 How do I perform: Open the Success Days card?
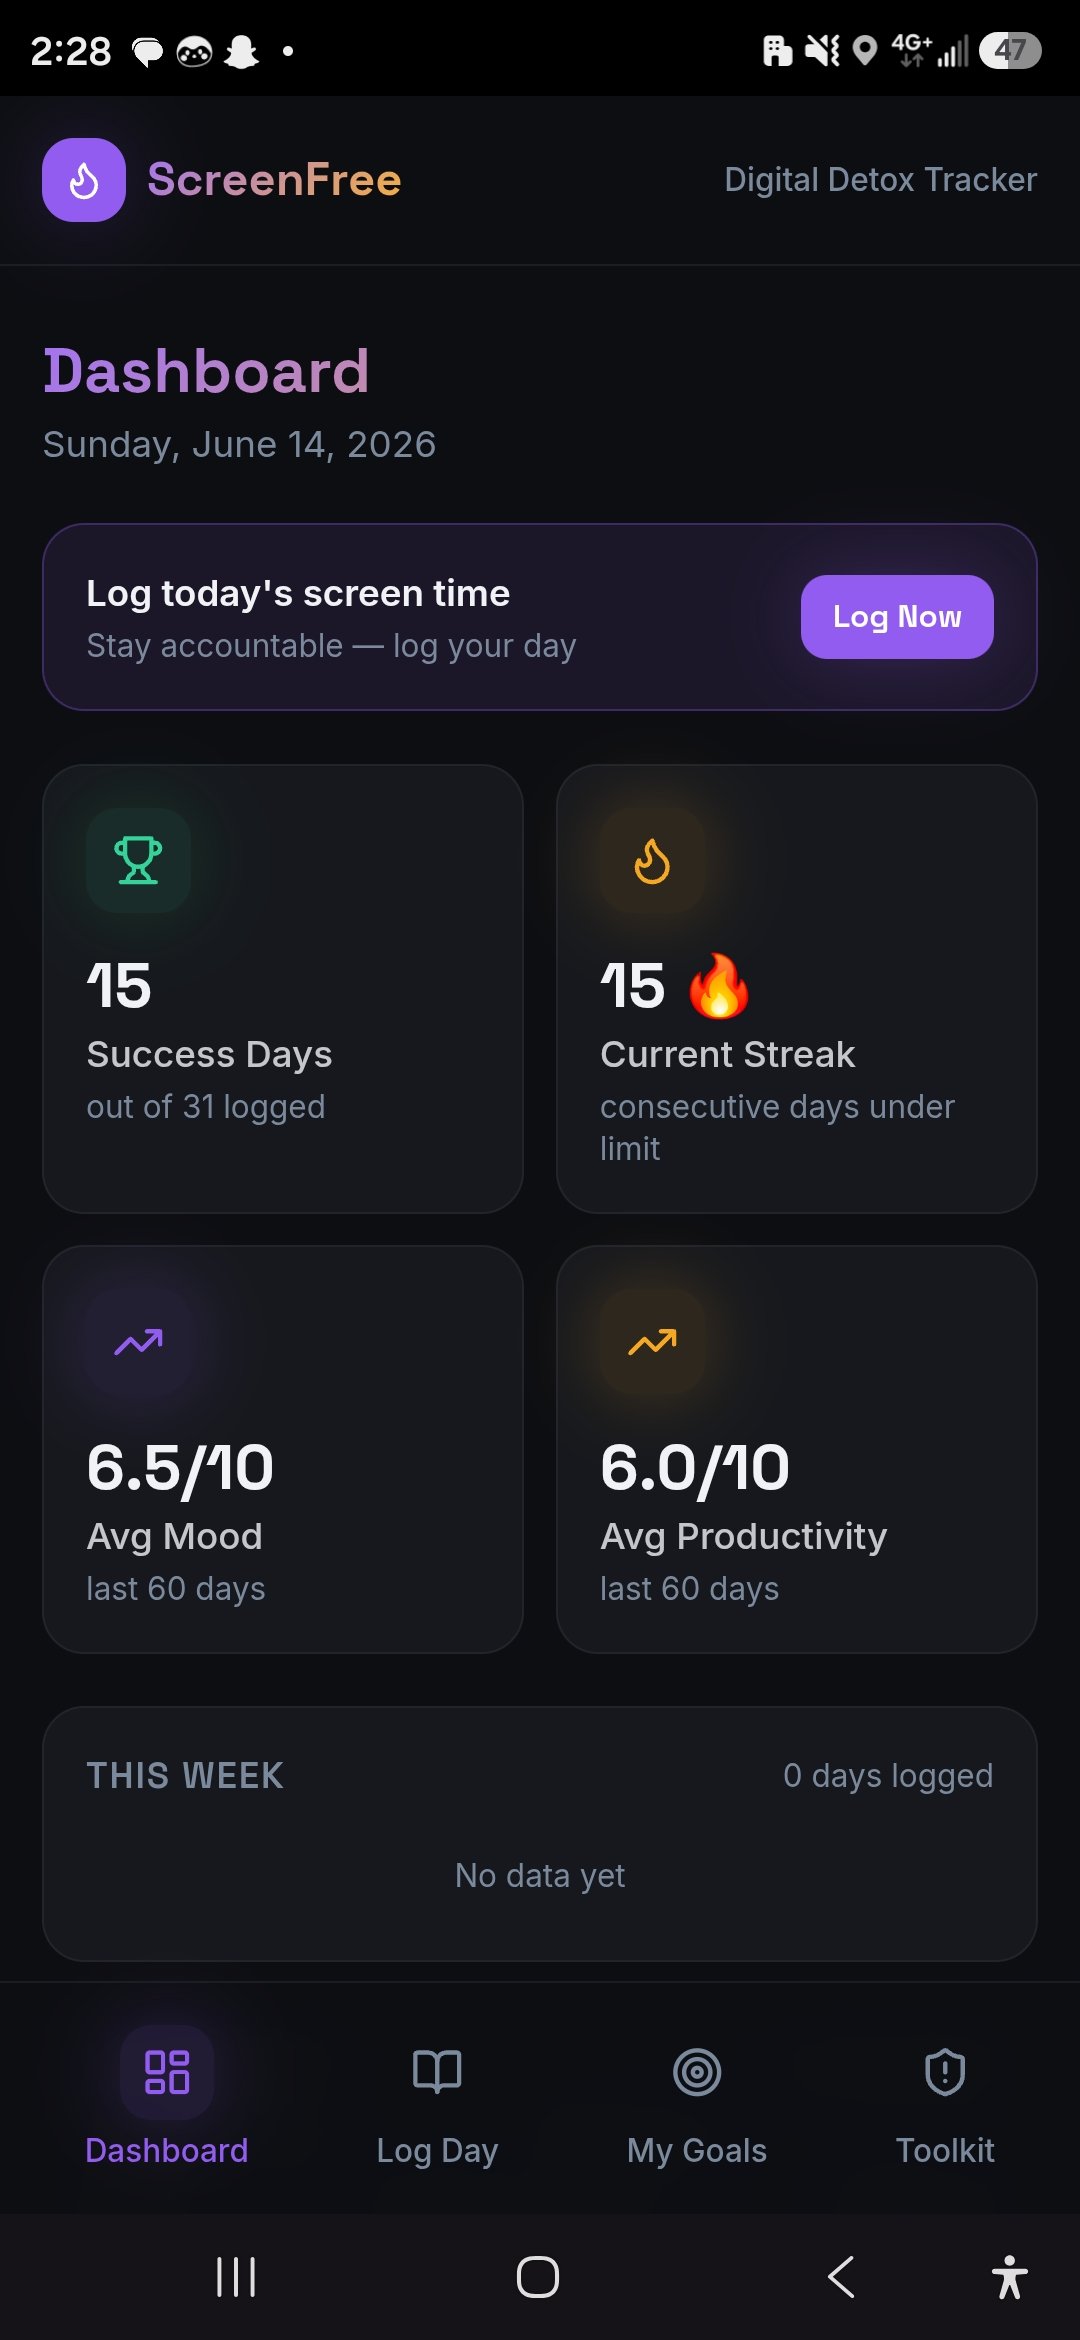click(x=283, y=989)
